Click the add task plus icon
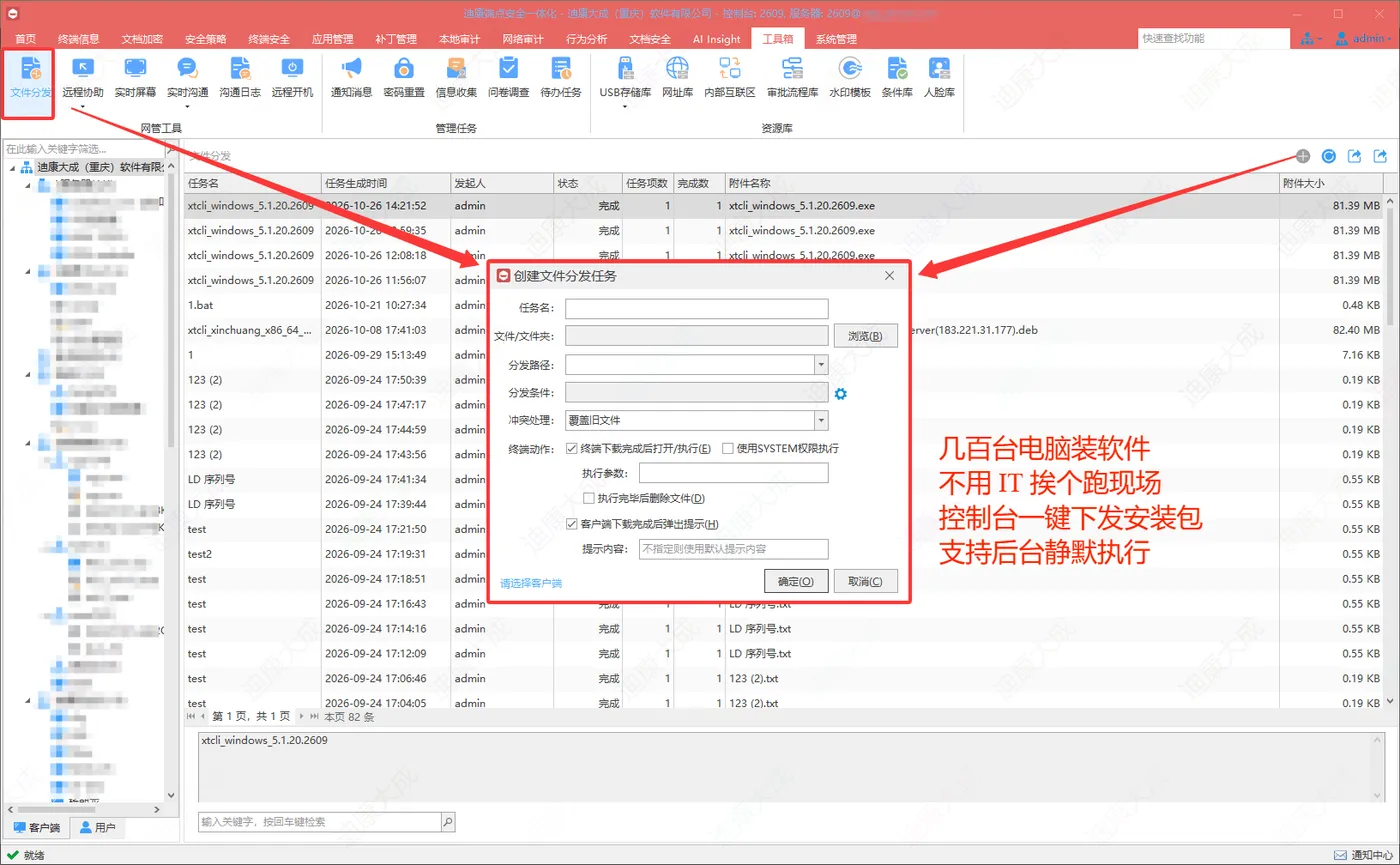1400x865 pixels. 1302,156
